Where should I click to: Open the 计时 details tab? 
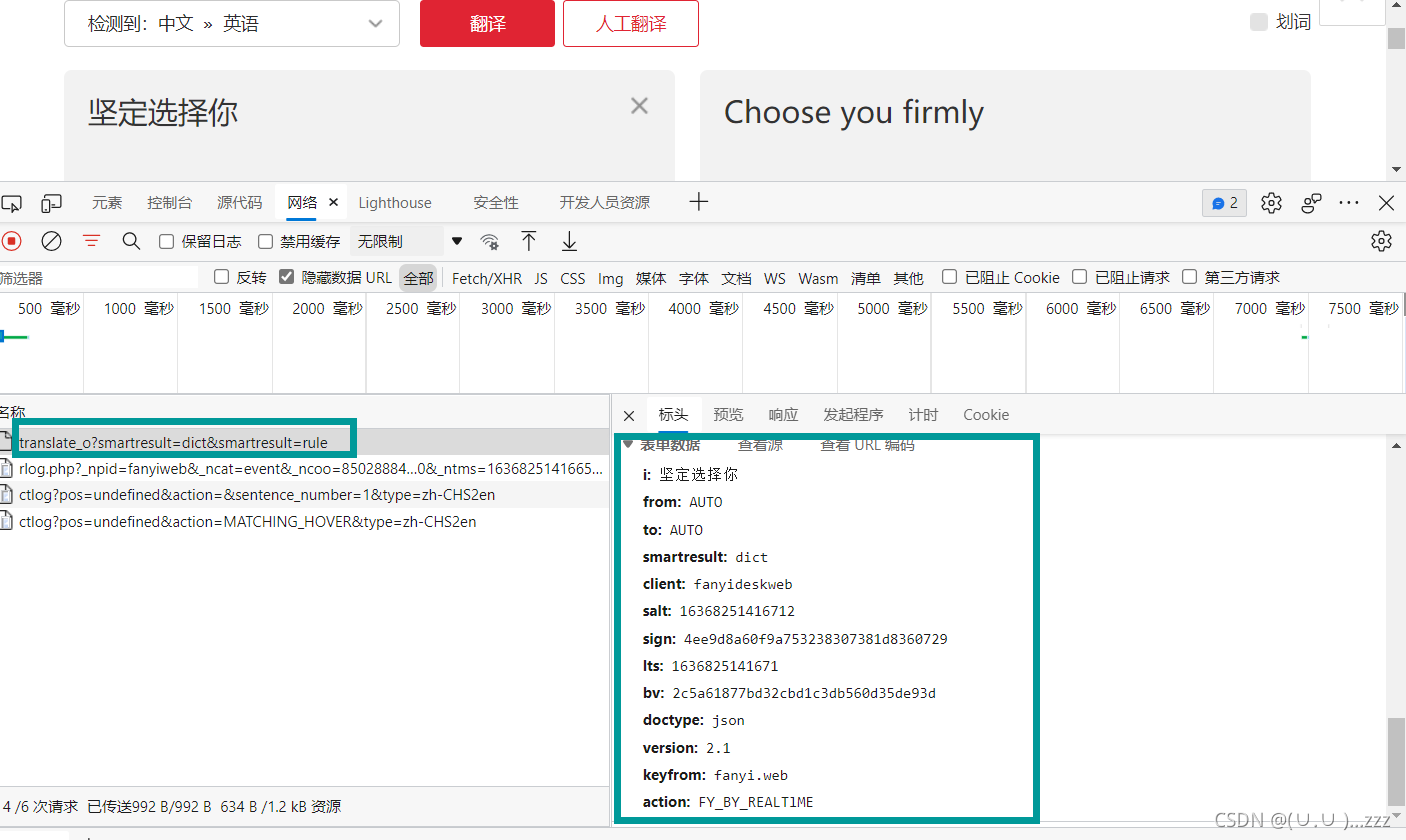923,415
